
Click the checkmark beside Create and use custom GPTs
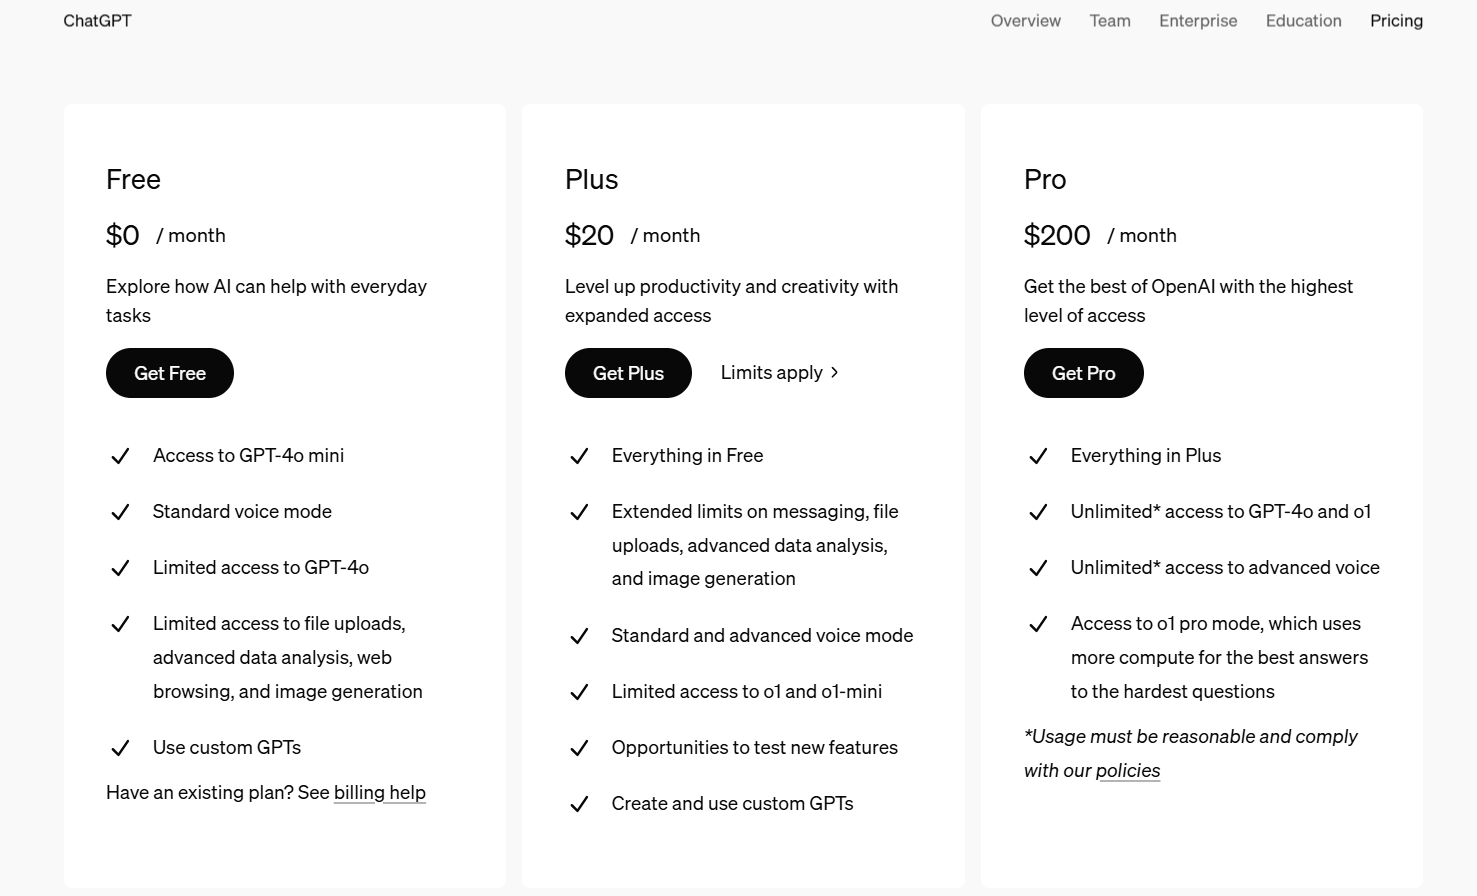coord(579,804)
